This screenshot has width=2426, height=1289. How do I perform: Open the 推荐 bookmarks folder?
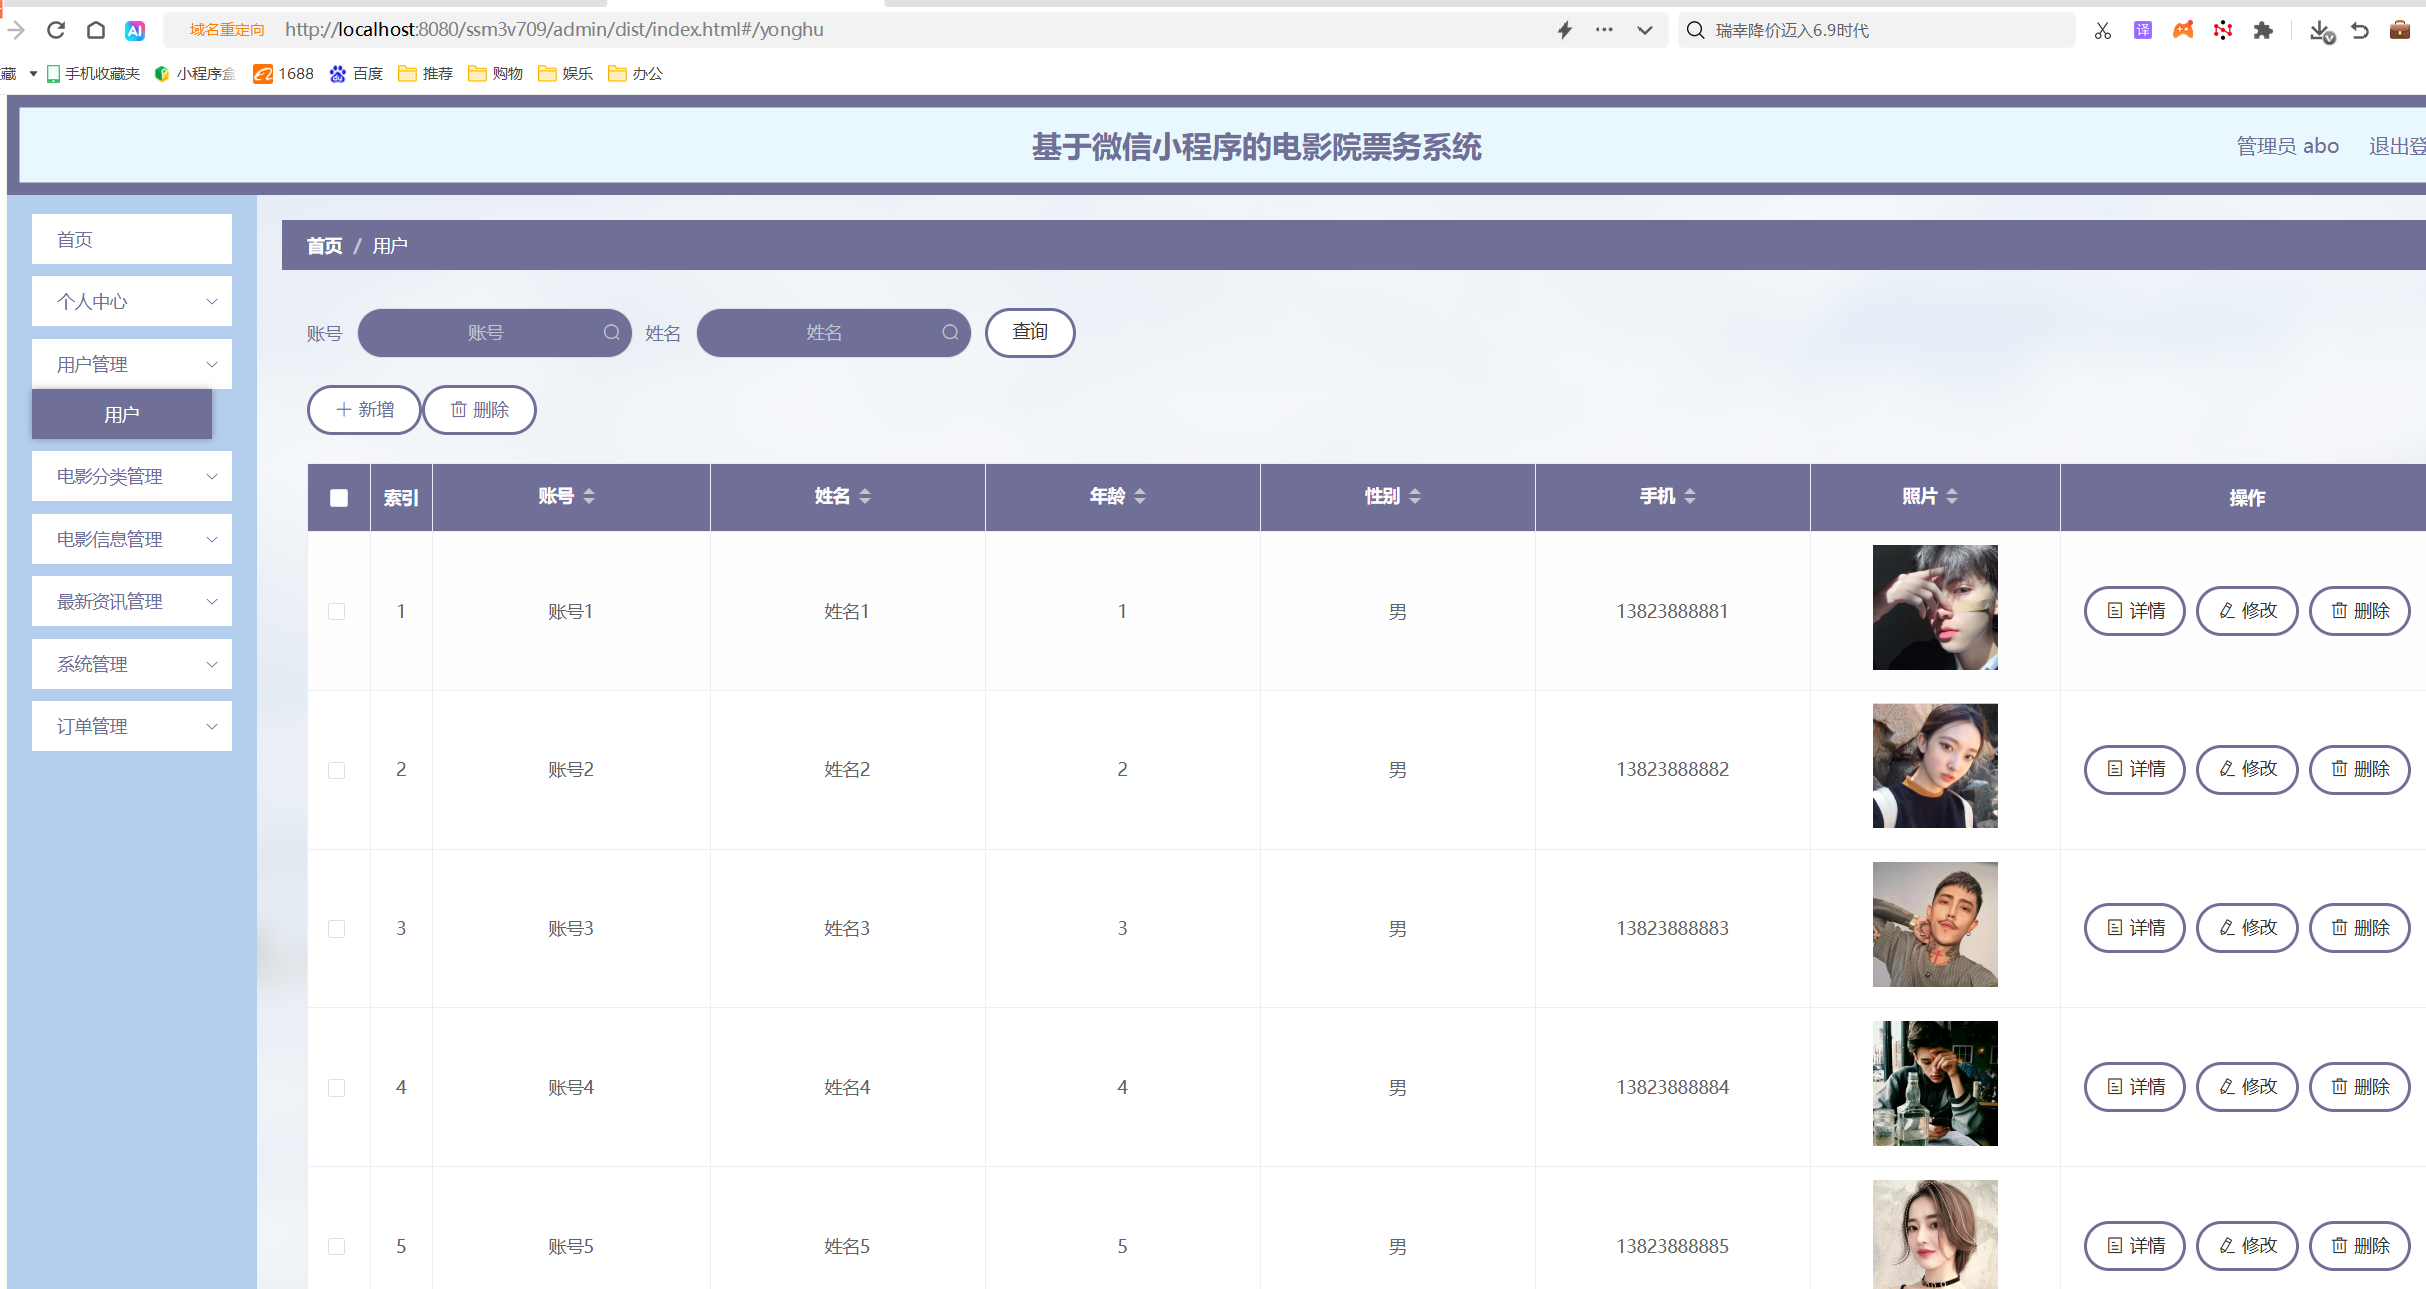point(426,73)
